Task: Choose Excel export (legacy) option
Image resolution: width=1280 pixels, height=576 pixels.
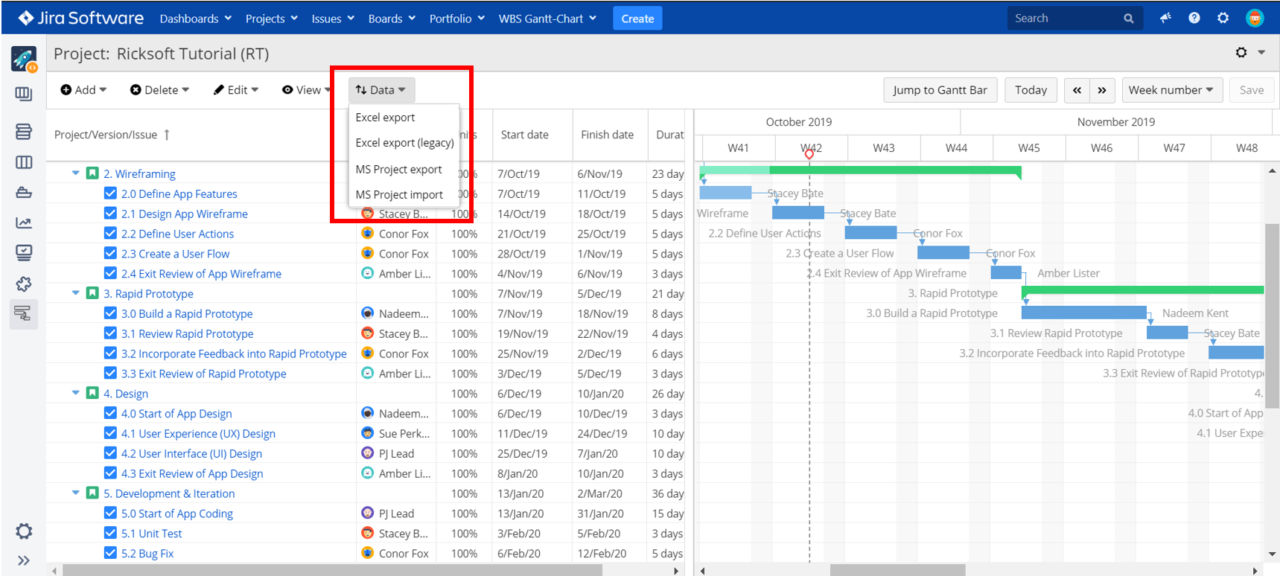Action: point(403,143)
